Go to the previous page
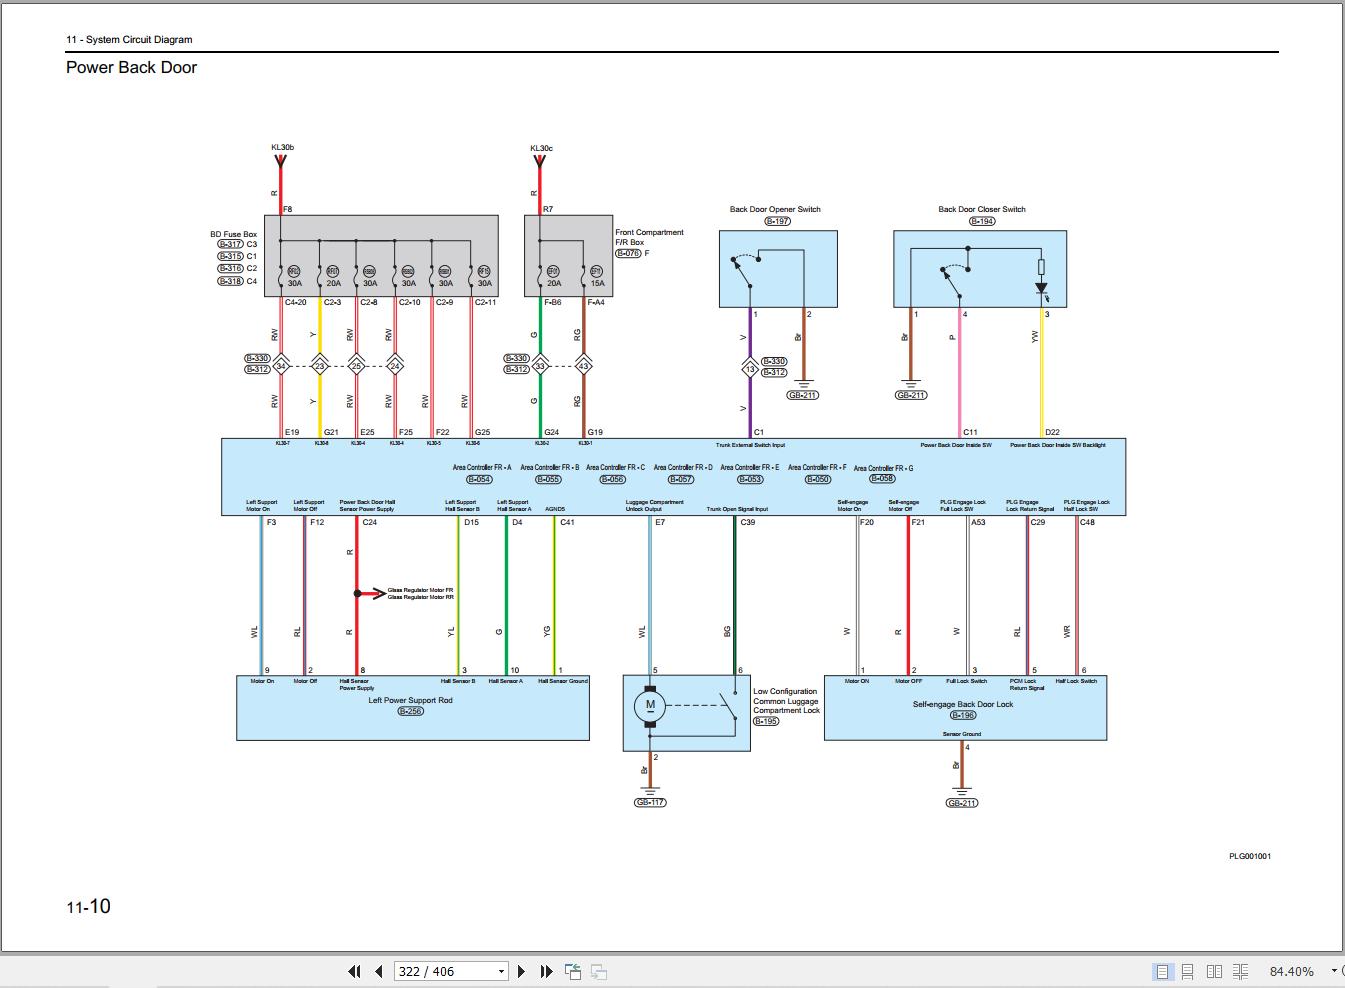 click(378, 971)
